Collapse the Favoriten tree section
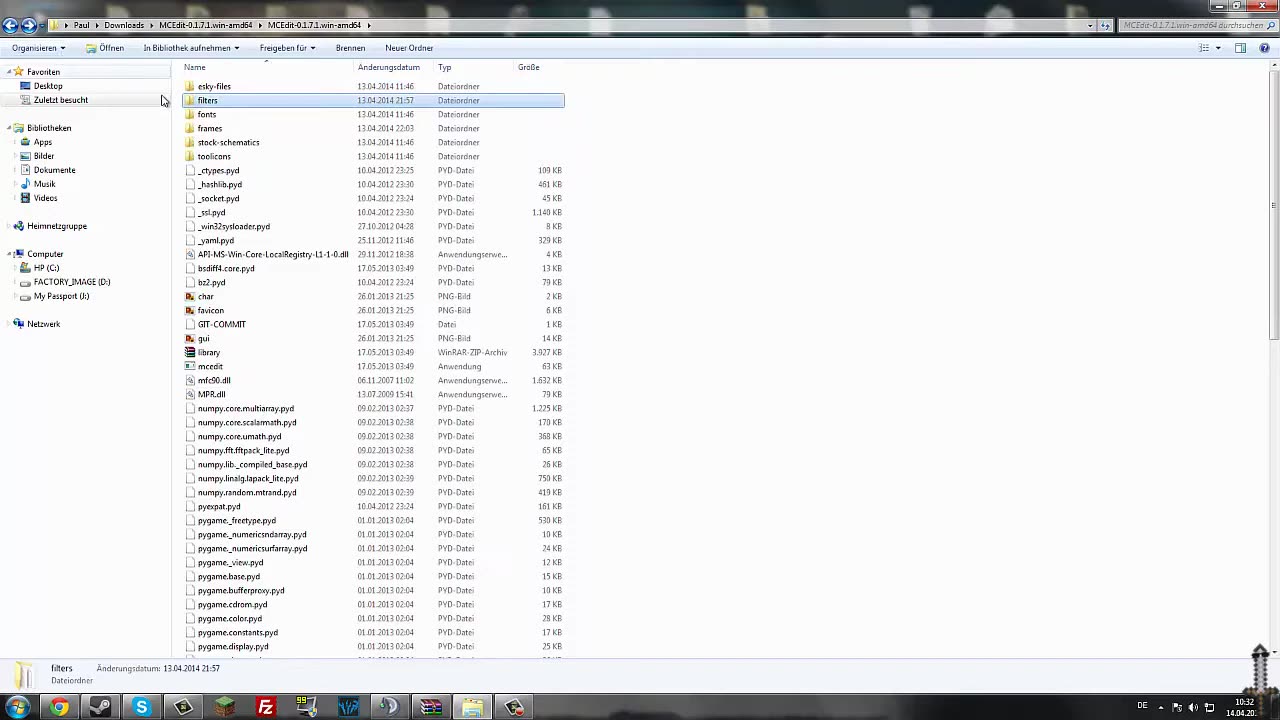Viewport: 1280px width, 720px height. click(x=7, y=72)
